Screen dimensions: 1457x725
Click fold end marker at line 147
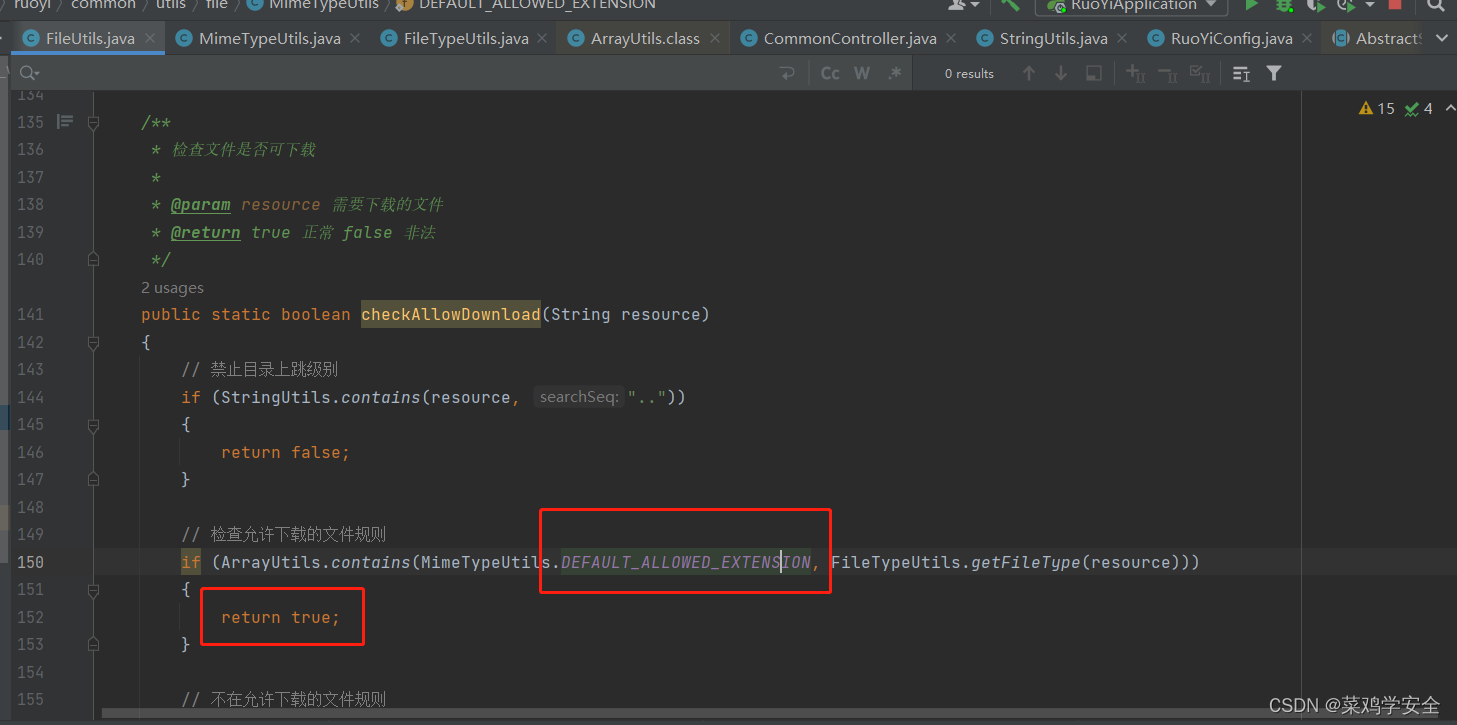pyautogui.click(x=93, y=479)
